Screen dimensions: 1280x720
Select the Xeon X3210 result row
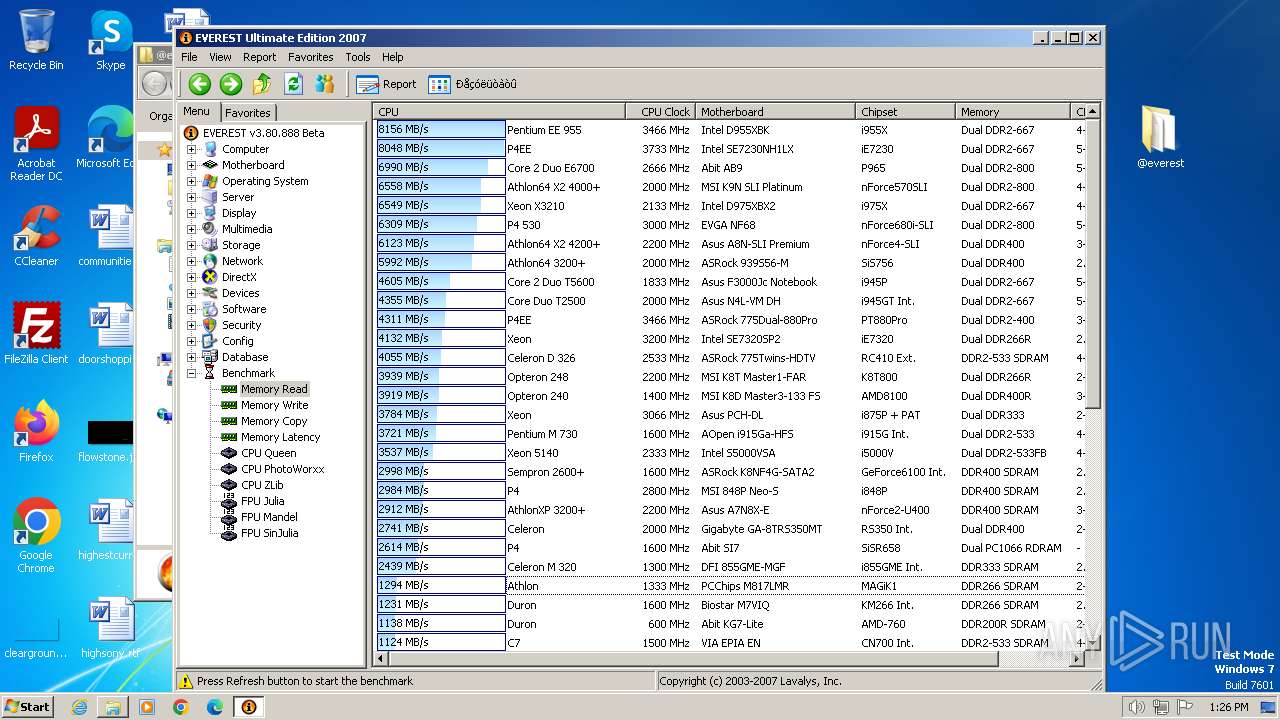click(730, 206)
